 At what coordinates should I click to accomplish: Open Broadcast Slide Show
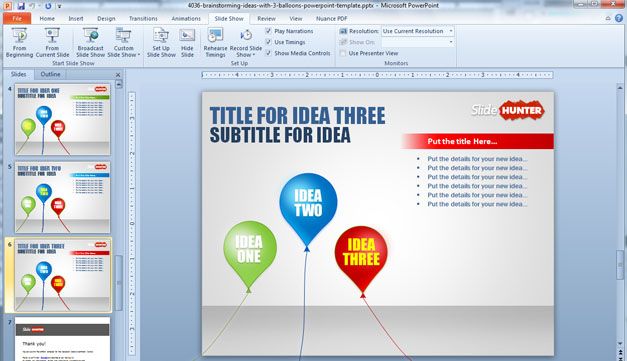point(90,43)
